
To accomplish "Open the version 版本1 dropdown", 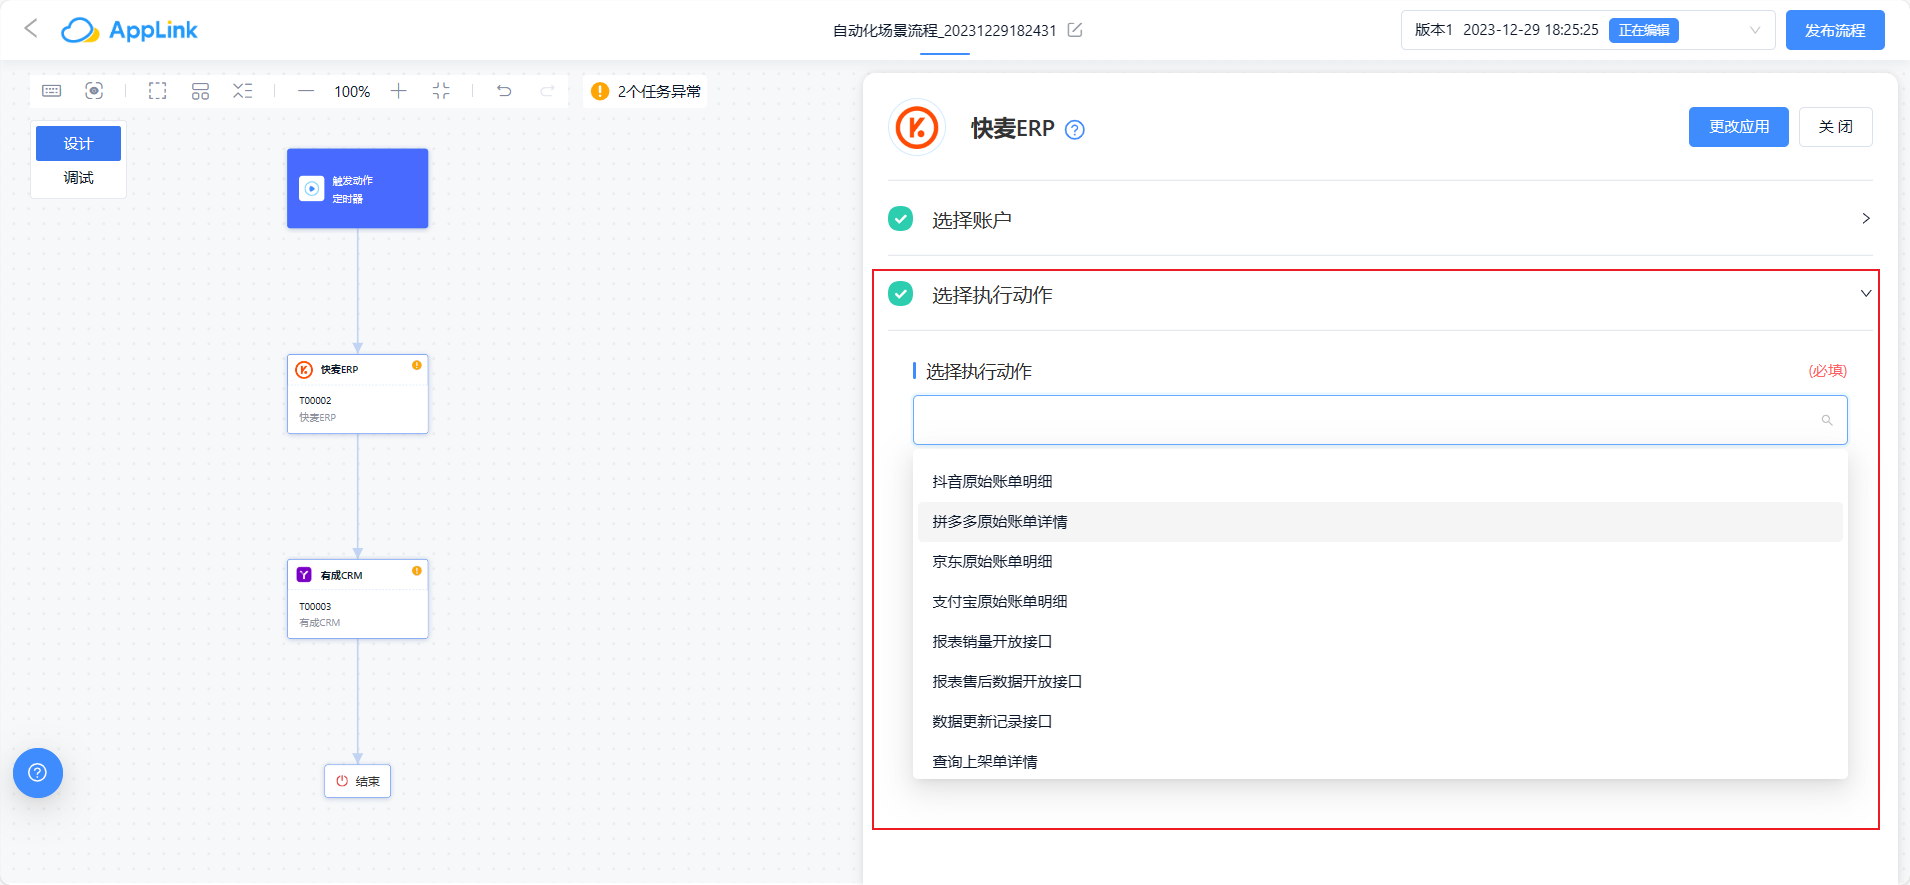I will [1588, 30].
